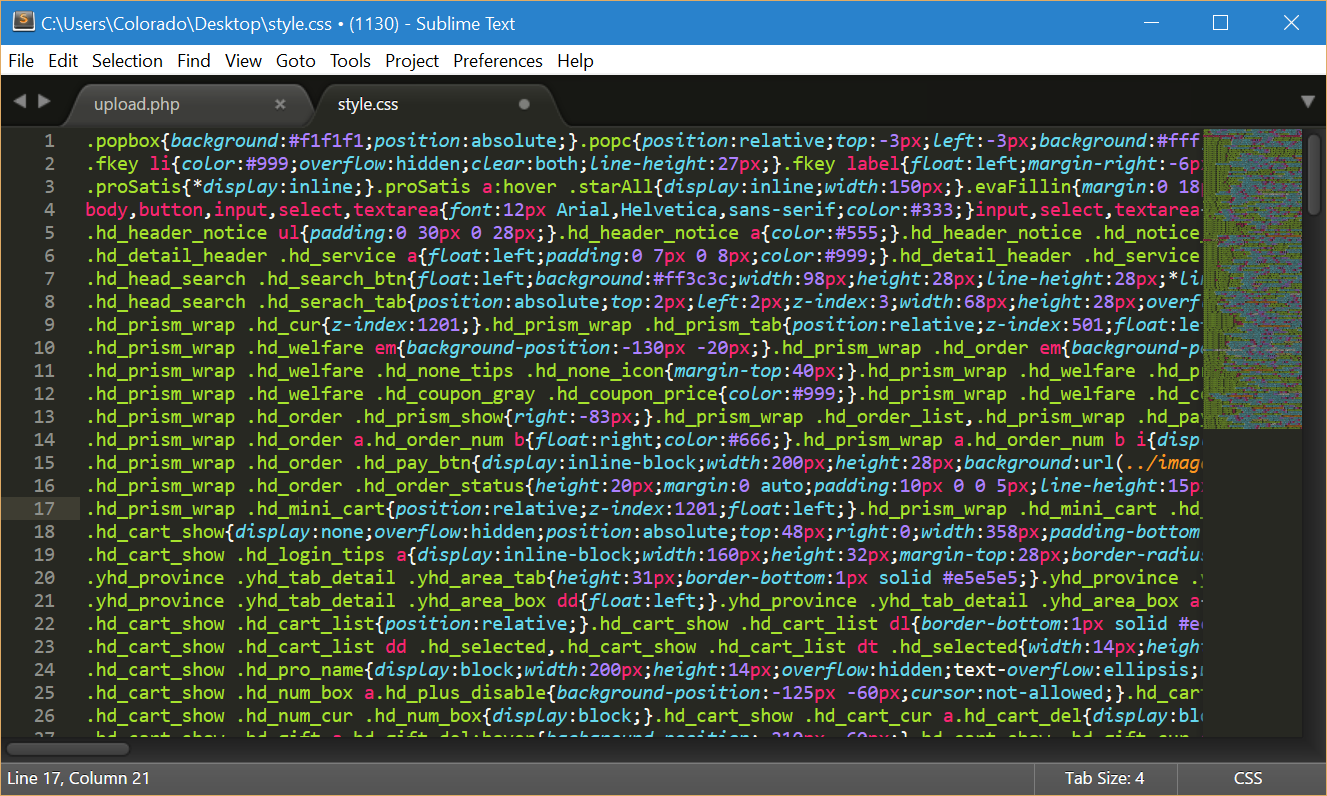
Task: Click the .hd_search_btn selector
Action: pos(332,279)
